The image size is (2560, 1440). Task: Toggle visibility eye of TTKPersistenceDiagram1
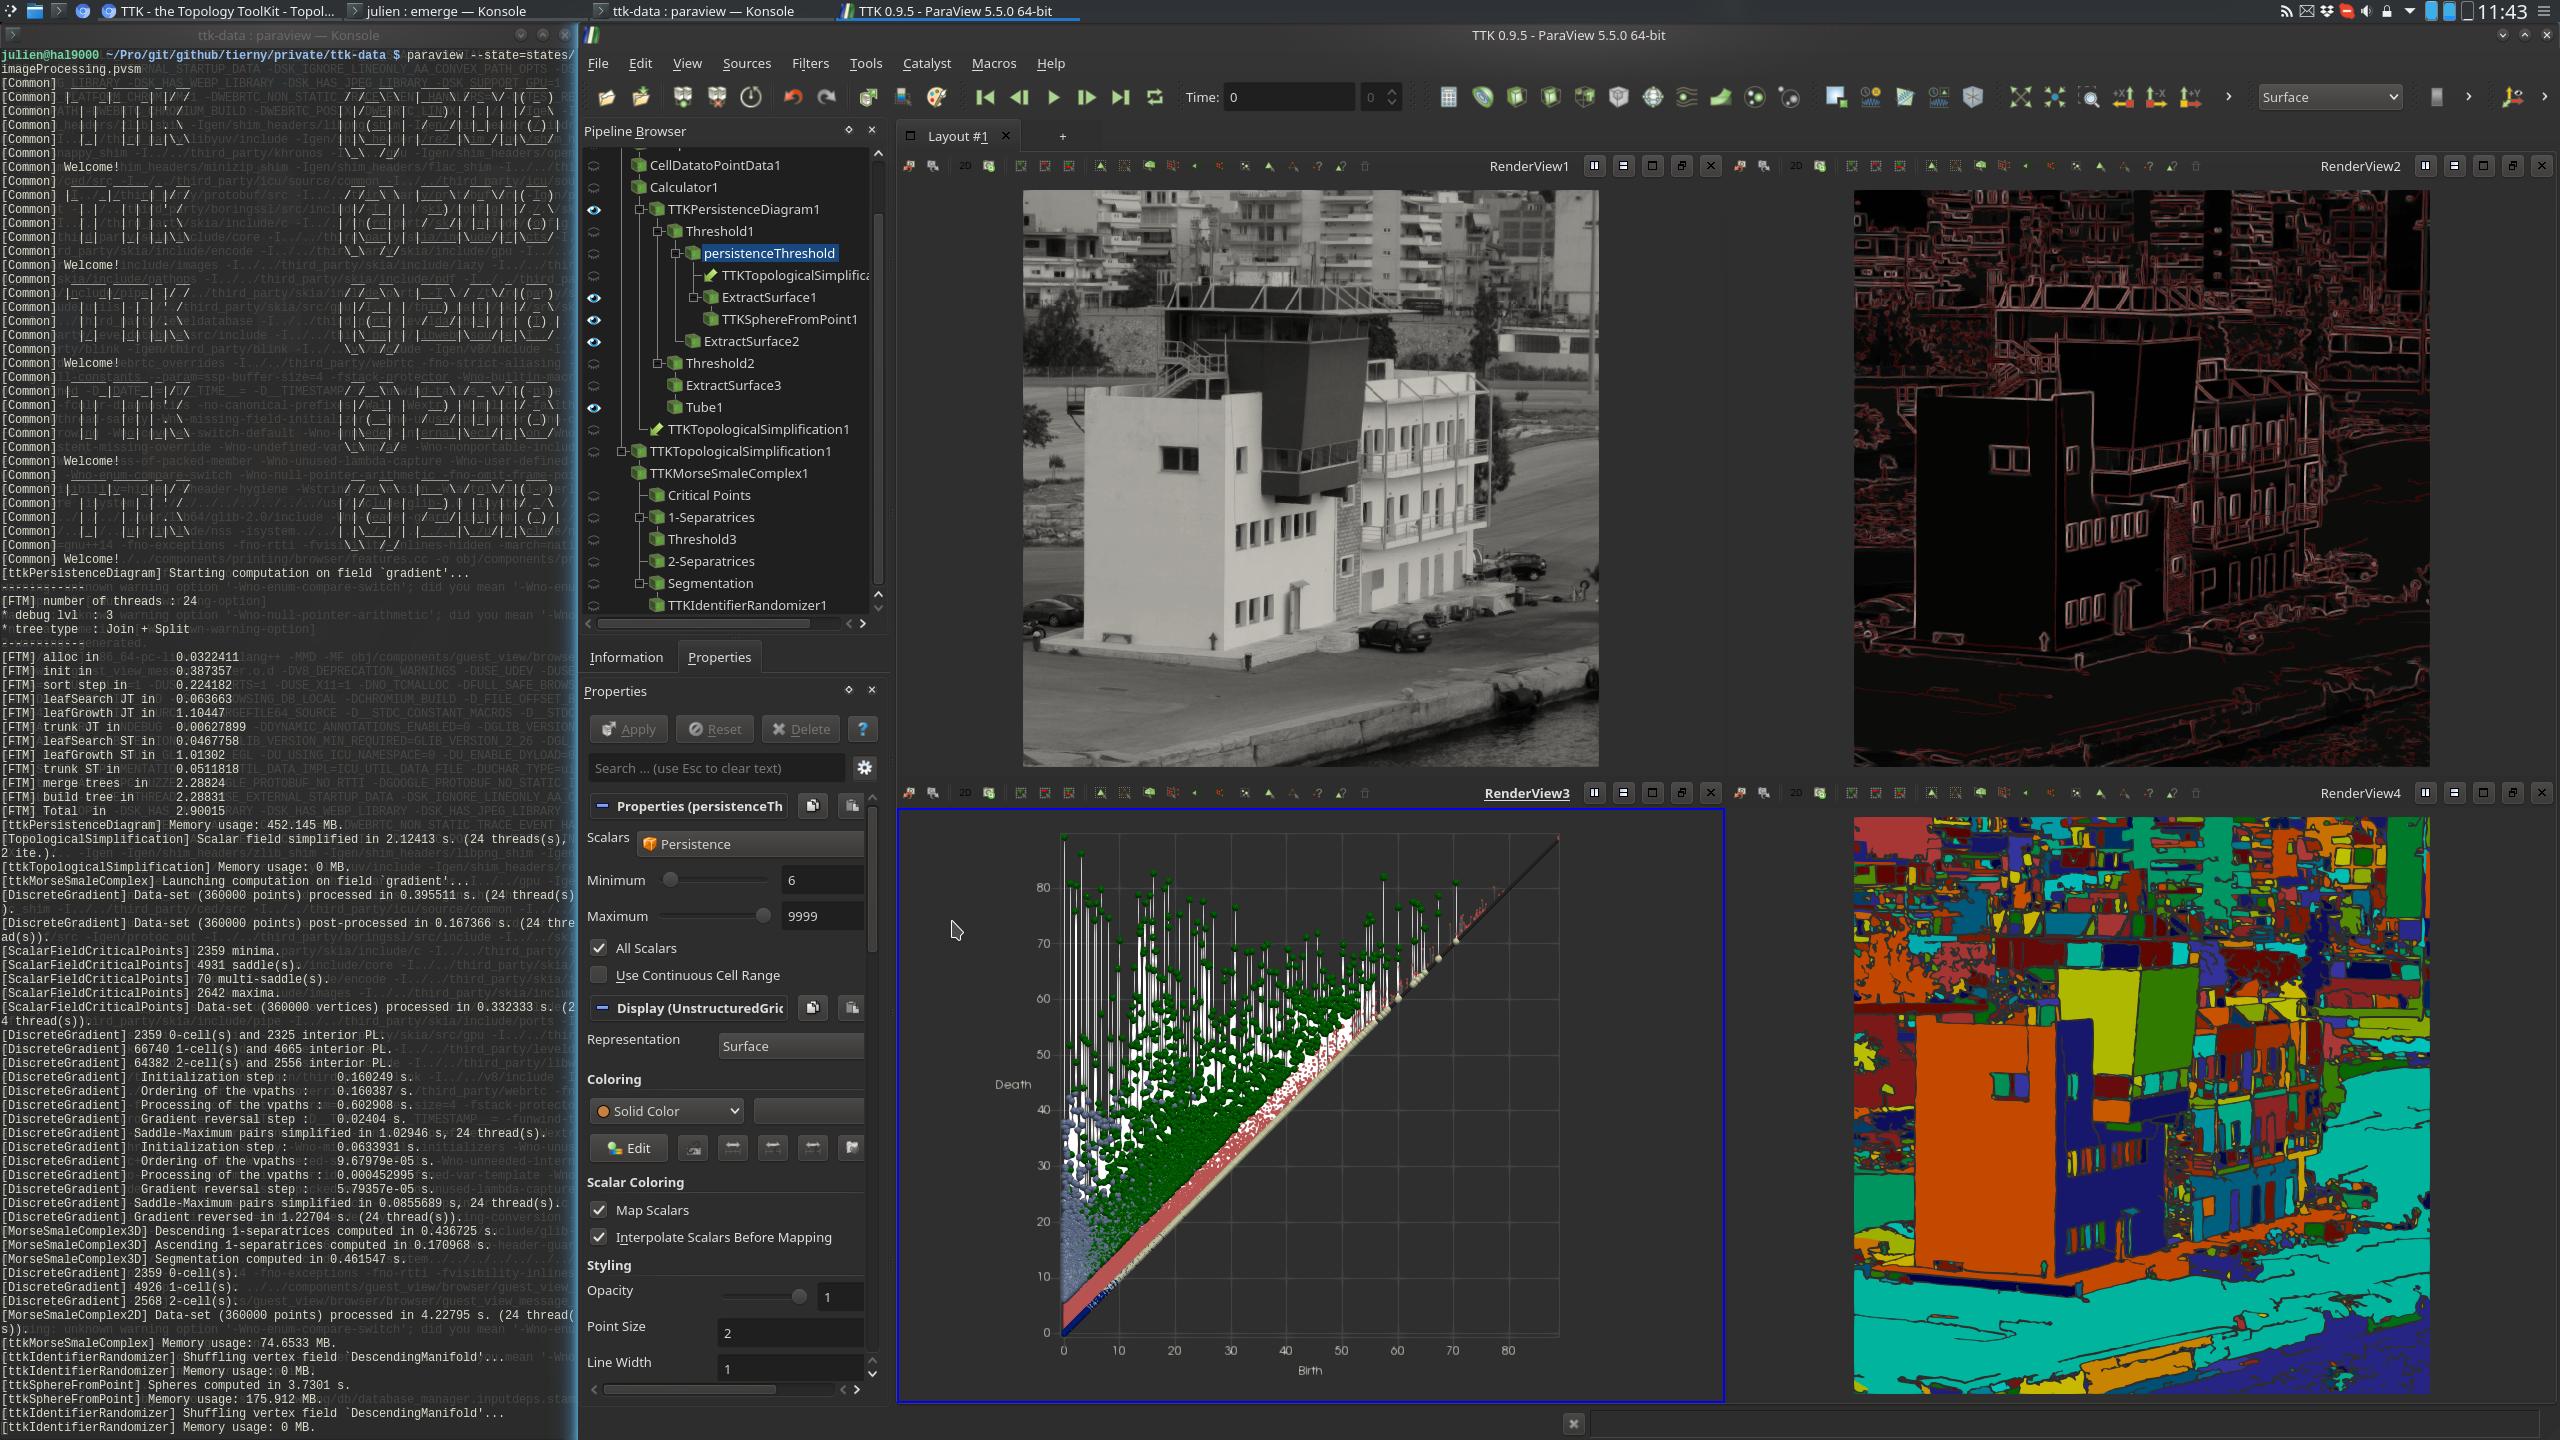point(594,210)
